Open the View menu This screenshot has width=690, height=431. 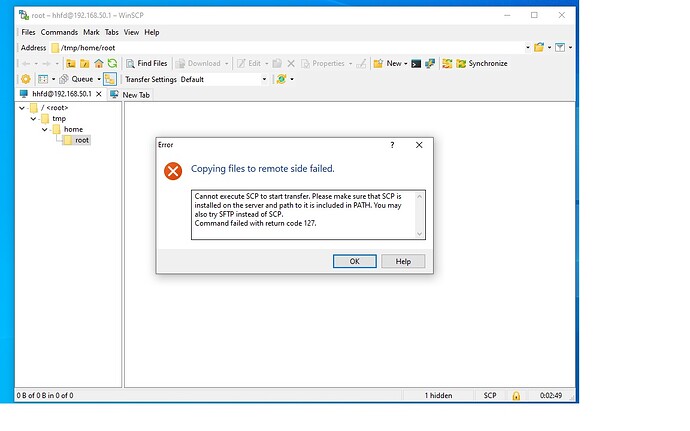click(131, 32)
